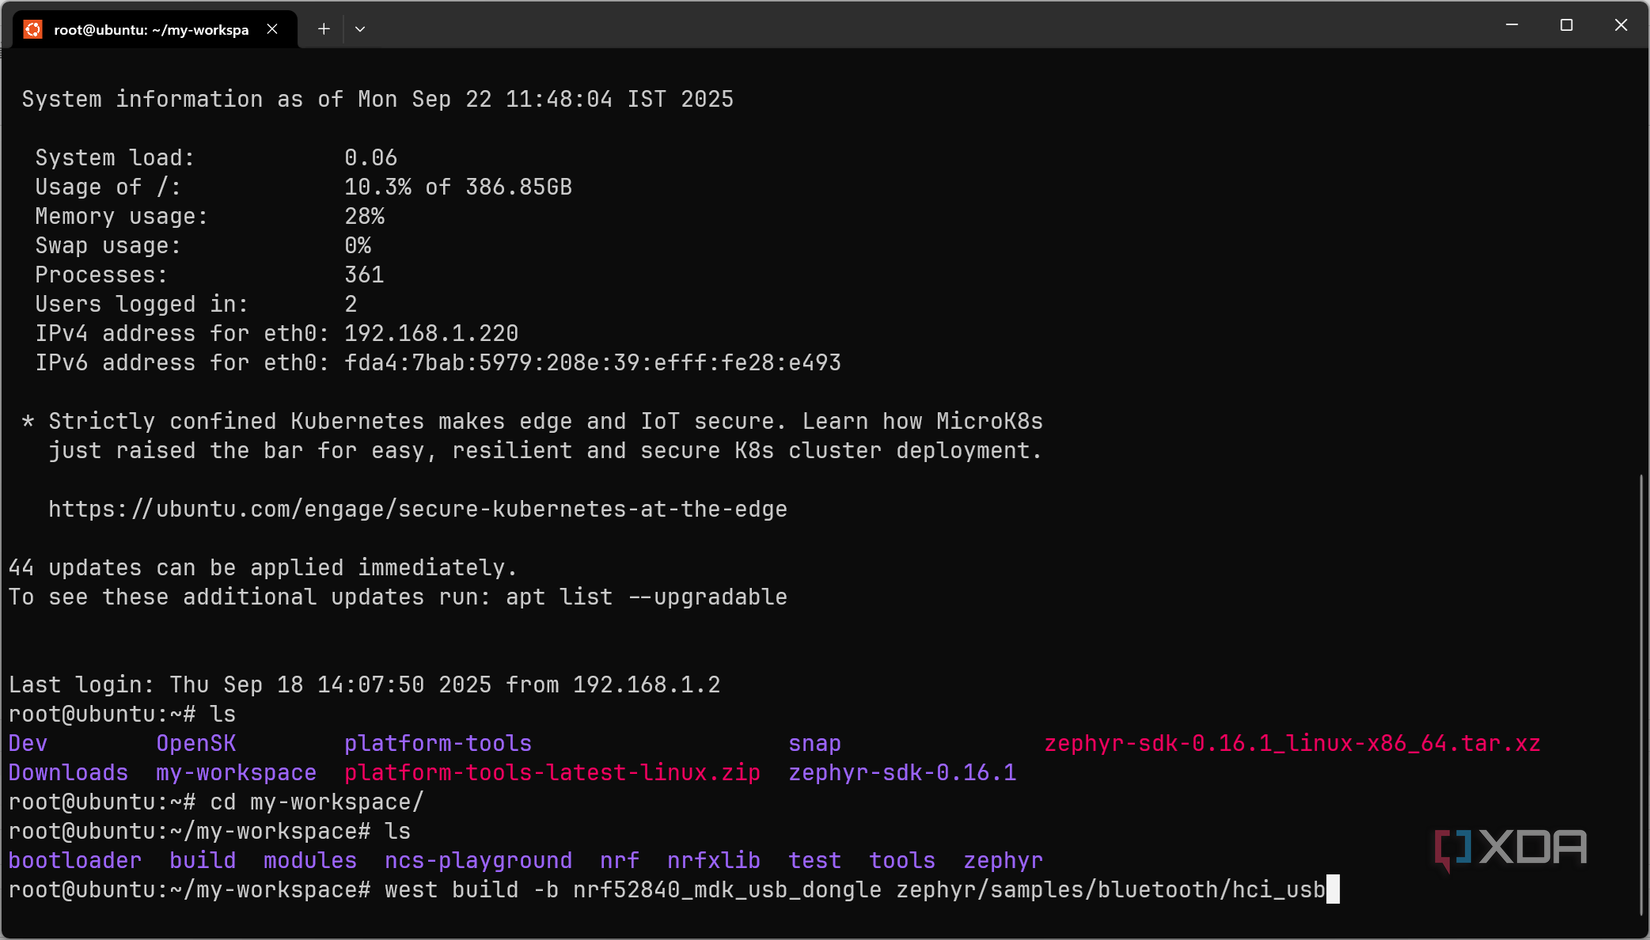This screenshot has width=1650, height=940.
Task: Click apt list --upgradable command text
Action: pos(646,597)
